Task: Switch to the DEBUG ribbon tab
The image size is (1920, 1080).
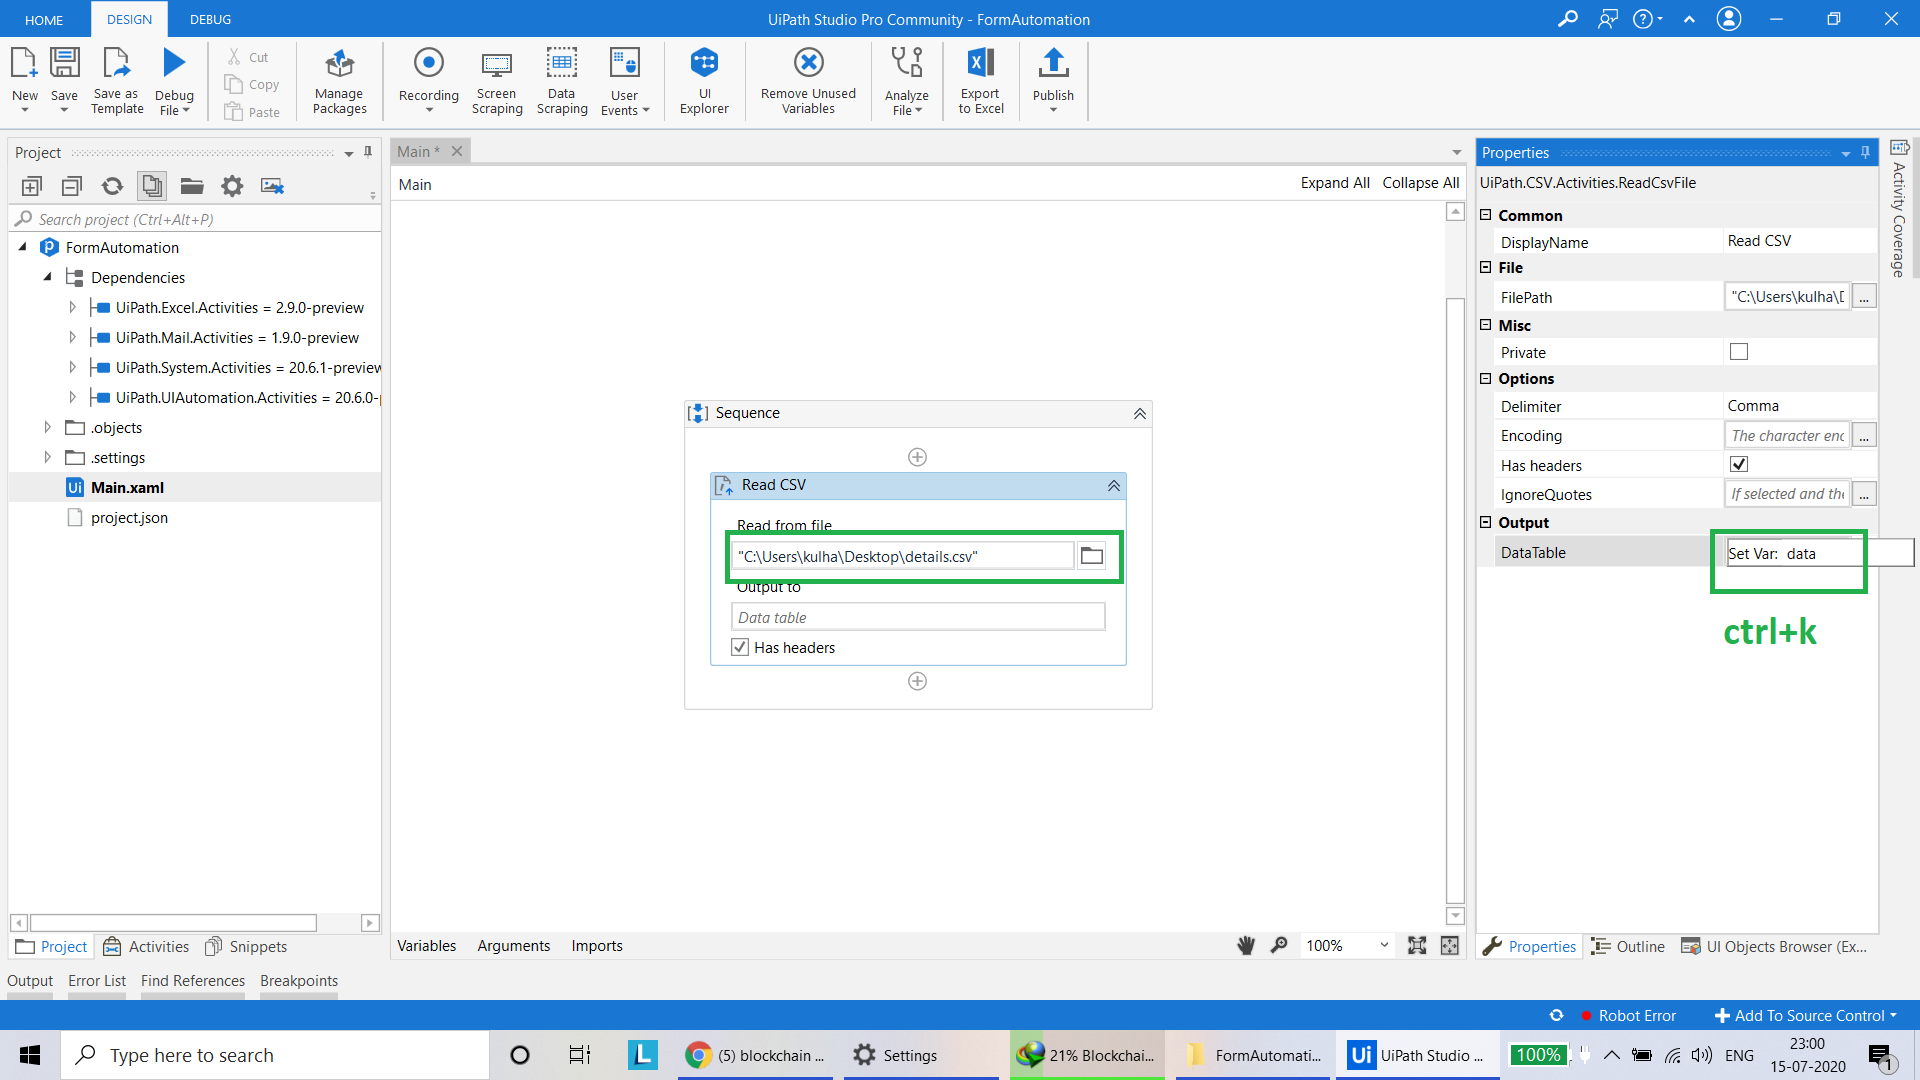Action: (210, 19)
